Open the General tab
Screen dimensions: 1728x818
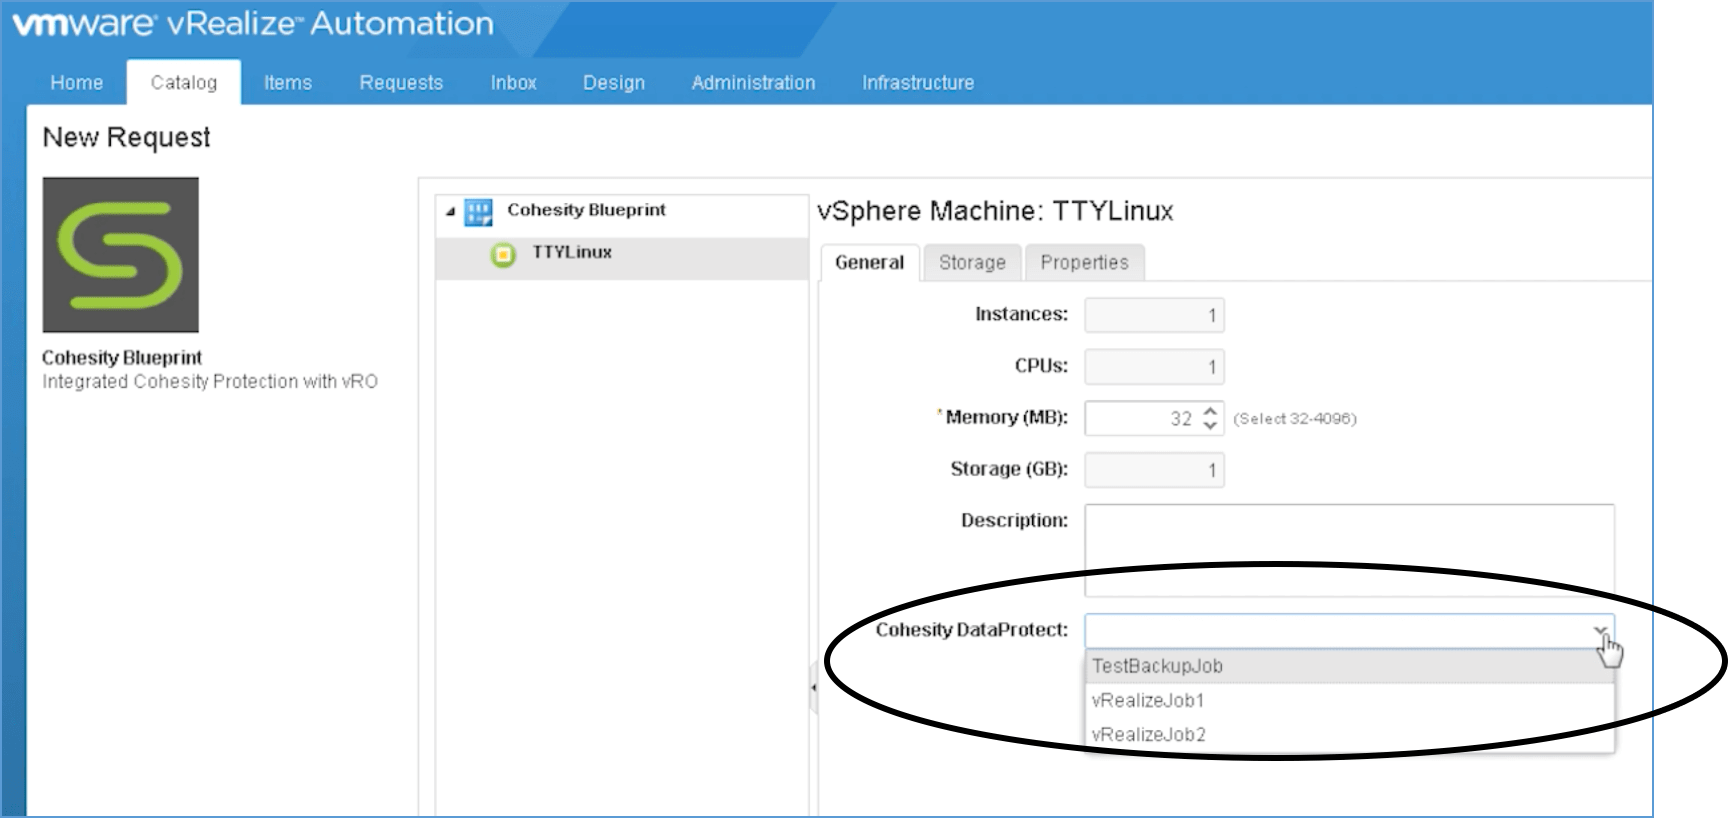869,262
